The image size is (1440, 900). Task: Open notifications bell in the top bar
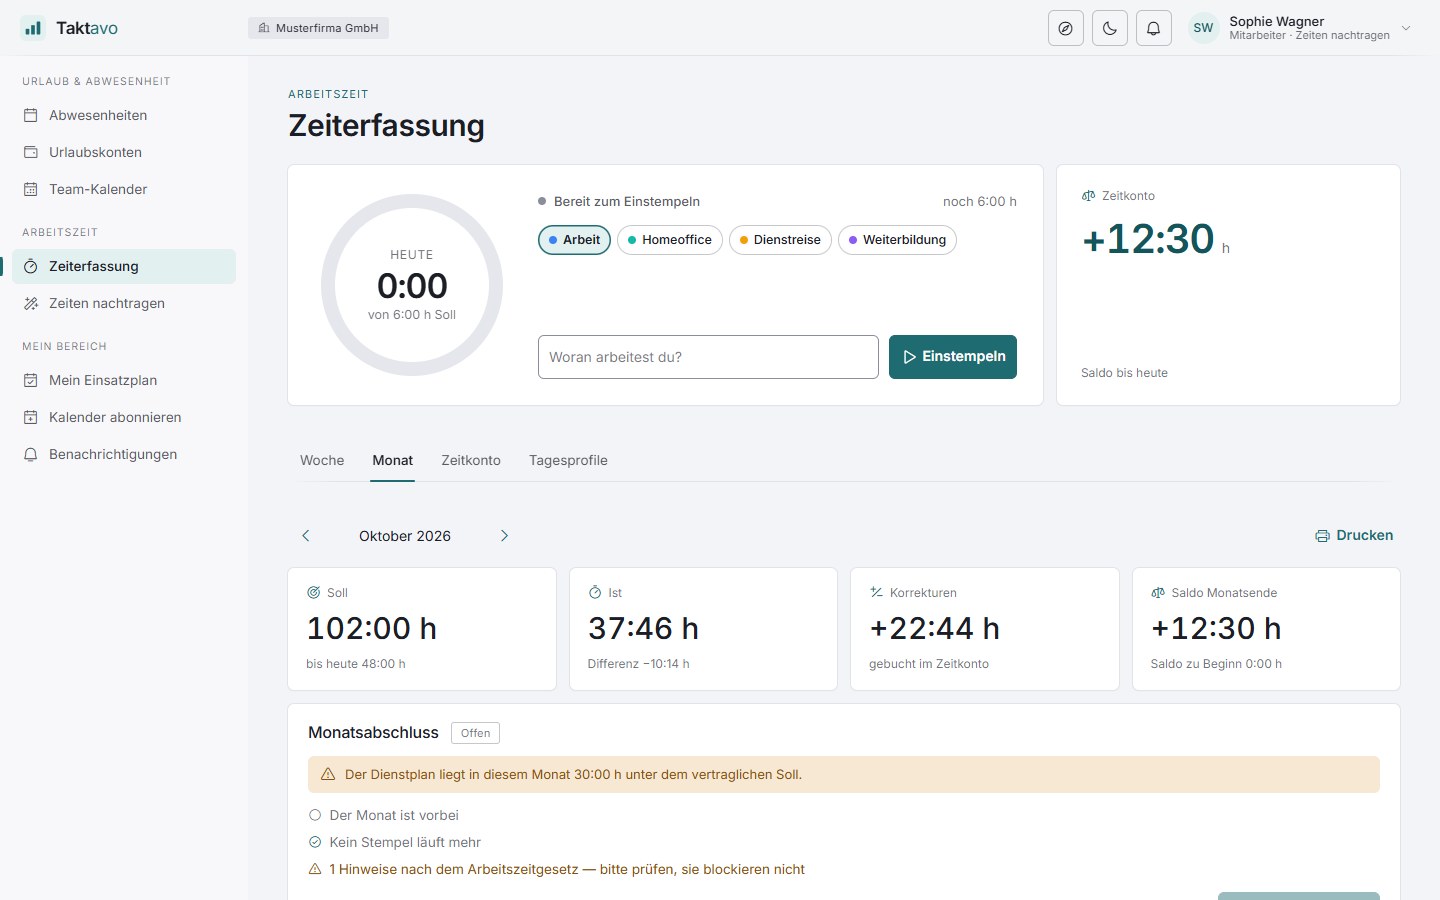click(1154, 28)
